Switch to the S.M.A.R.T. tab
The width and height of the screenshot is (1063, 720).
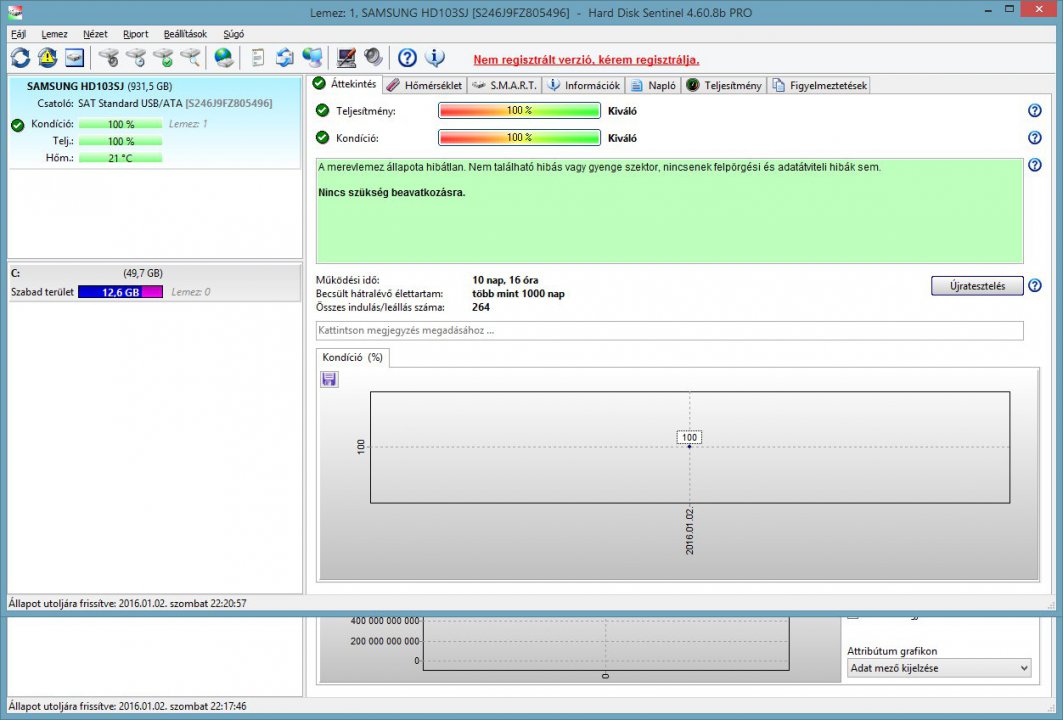[x=505, y=85]
